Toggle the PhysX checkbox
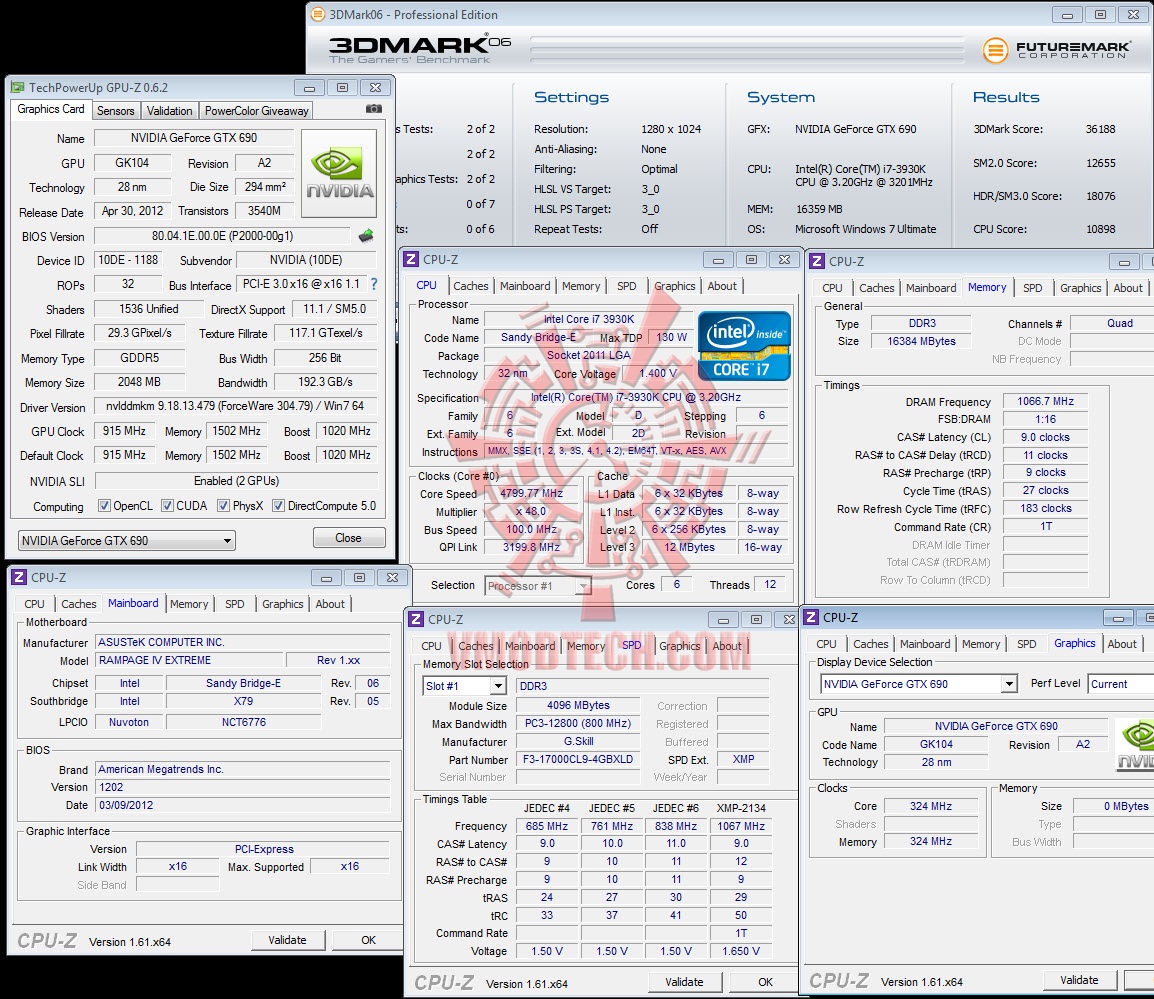The image size is (1154, 999). click(x=224, y=506)
